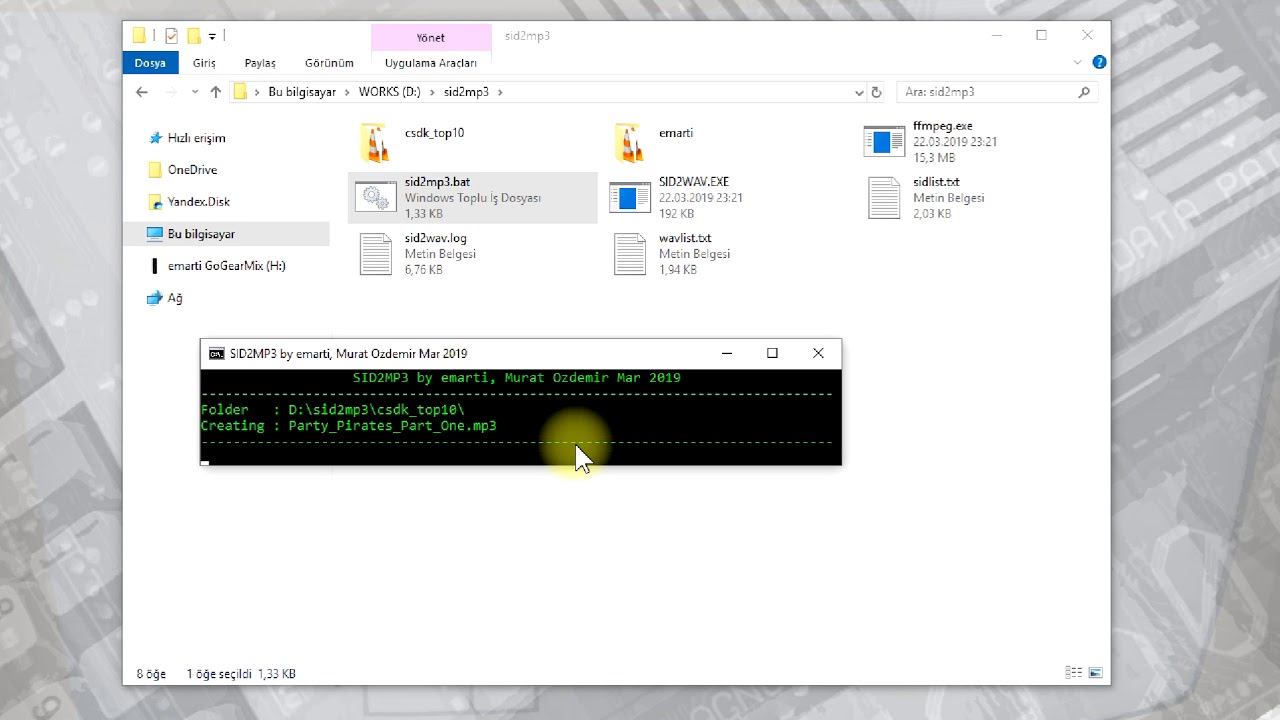This screenshot has width=1280, height=720.
Task: Open the Paylaş ribbon tab
Action: click(x=260, y=62)
